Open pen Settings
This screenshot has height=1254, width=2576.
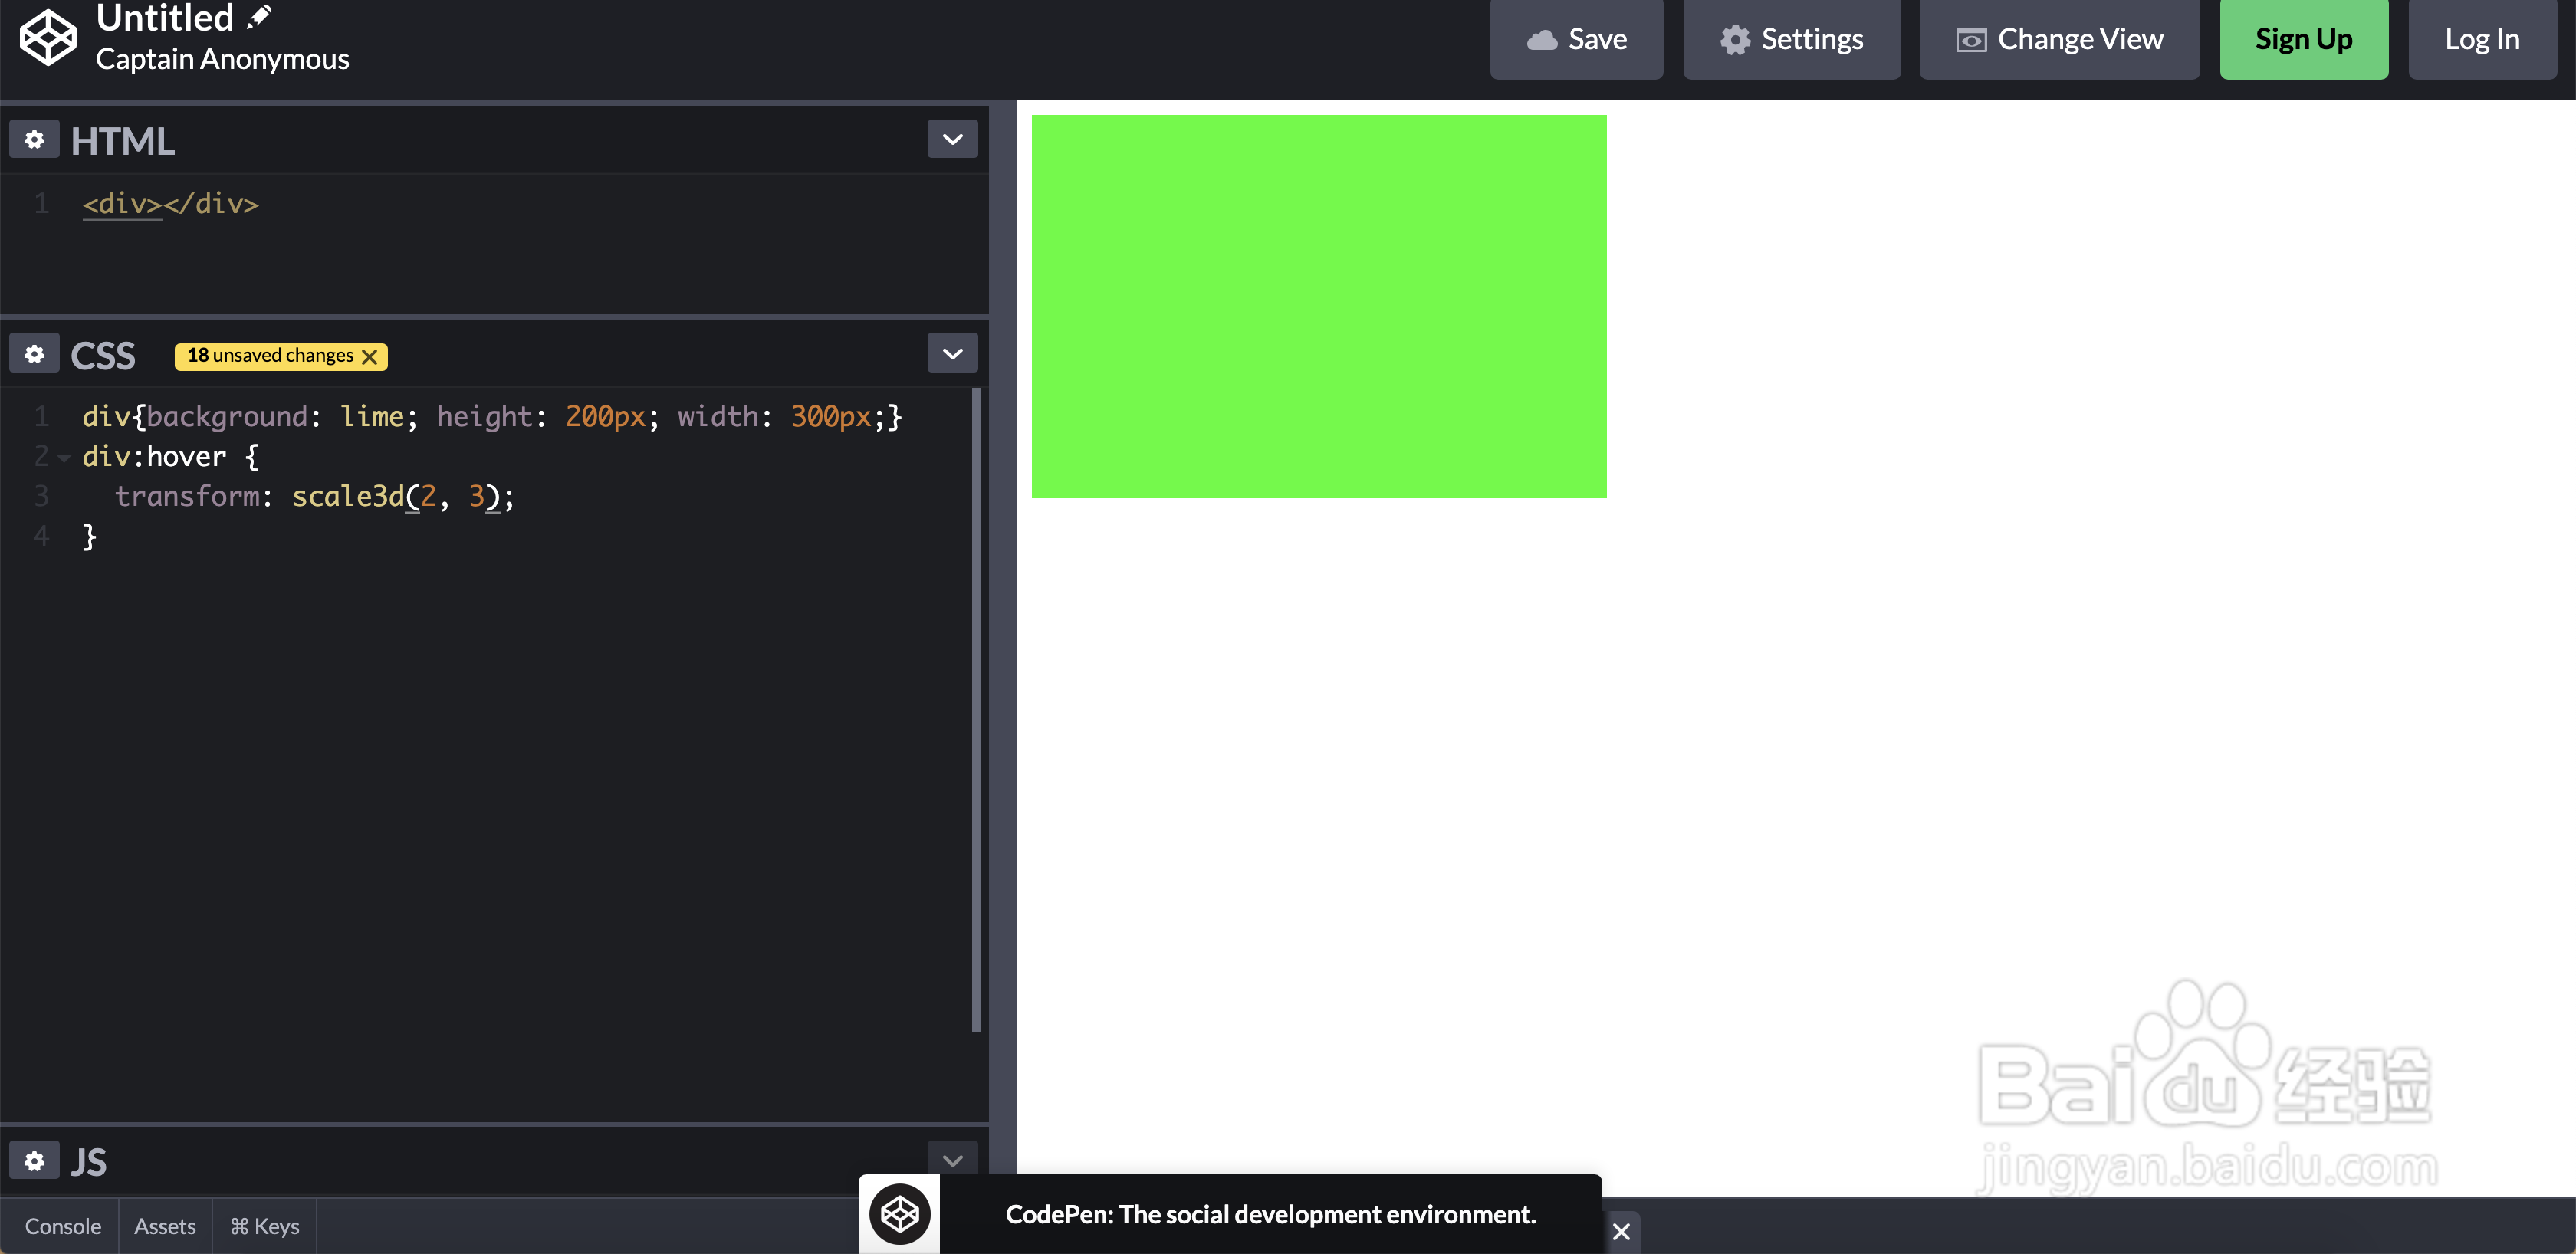click(x=1791, y=40)
